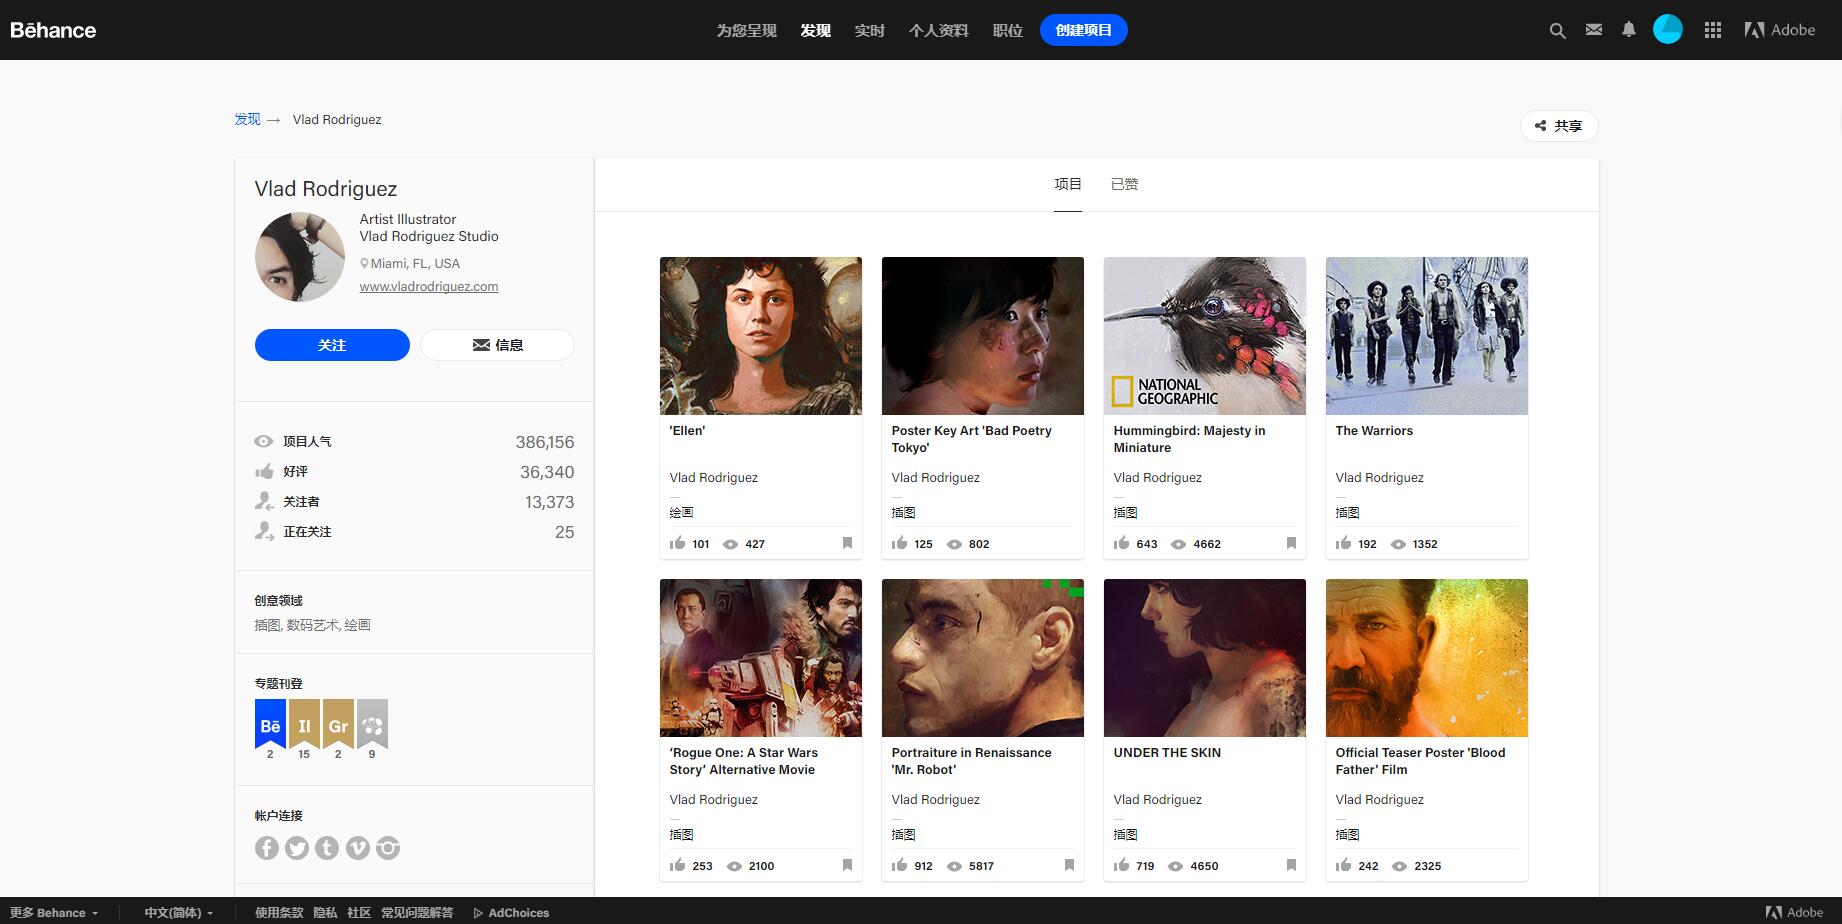Click the gray featured ribbon with count 9
Viewport: 1842px width, 924px height.
[372, 724]
